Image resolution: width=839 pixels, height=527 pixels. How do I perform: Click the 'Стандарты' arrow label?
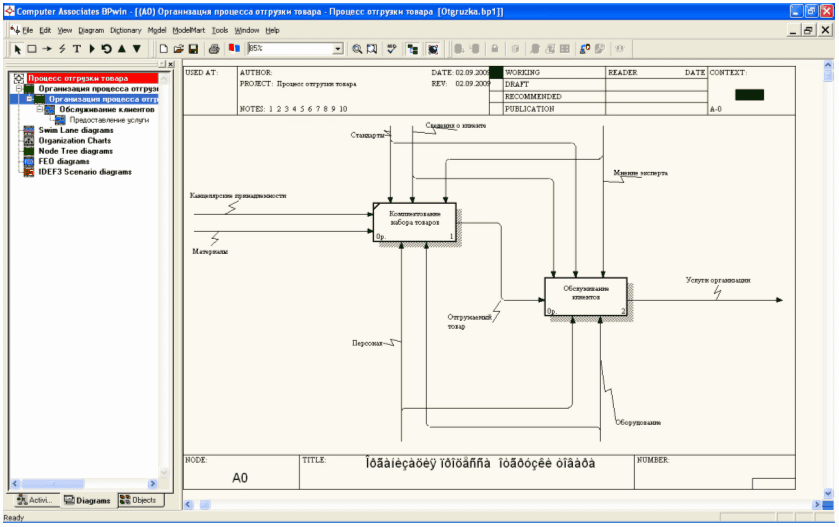tap(368, 135)
